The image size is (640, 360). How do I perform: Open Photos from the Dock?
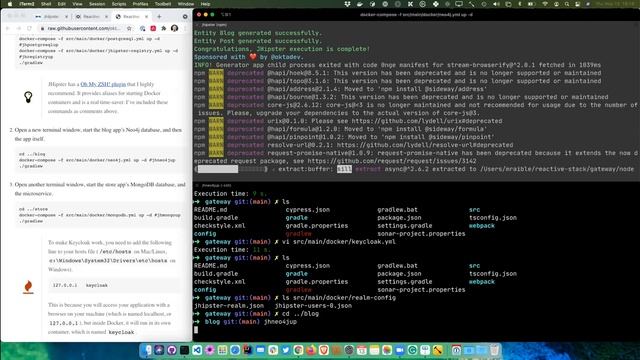(387, 350)
